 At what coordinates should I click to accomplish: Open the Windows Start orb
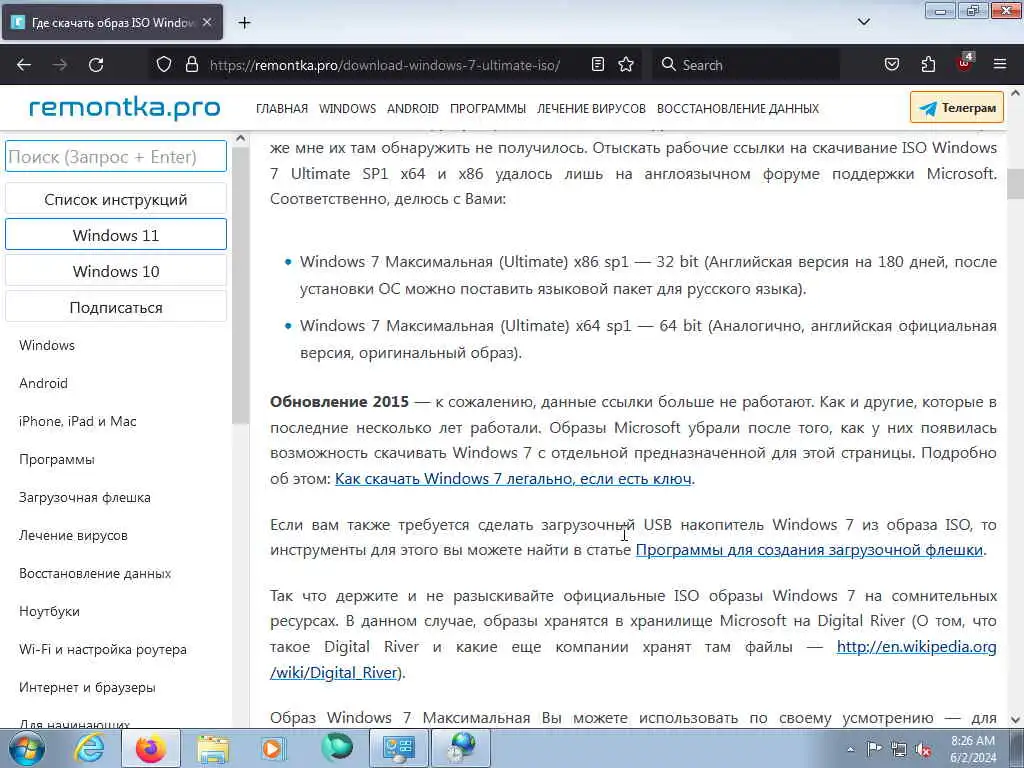click(x=26, y=748)
